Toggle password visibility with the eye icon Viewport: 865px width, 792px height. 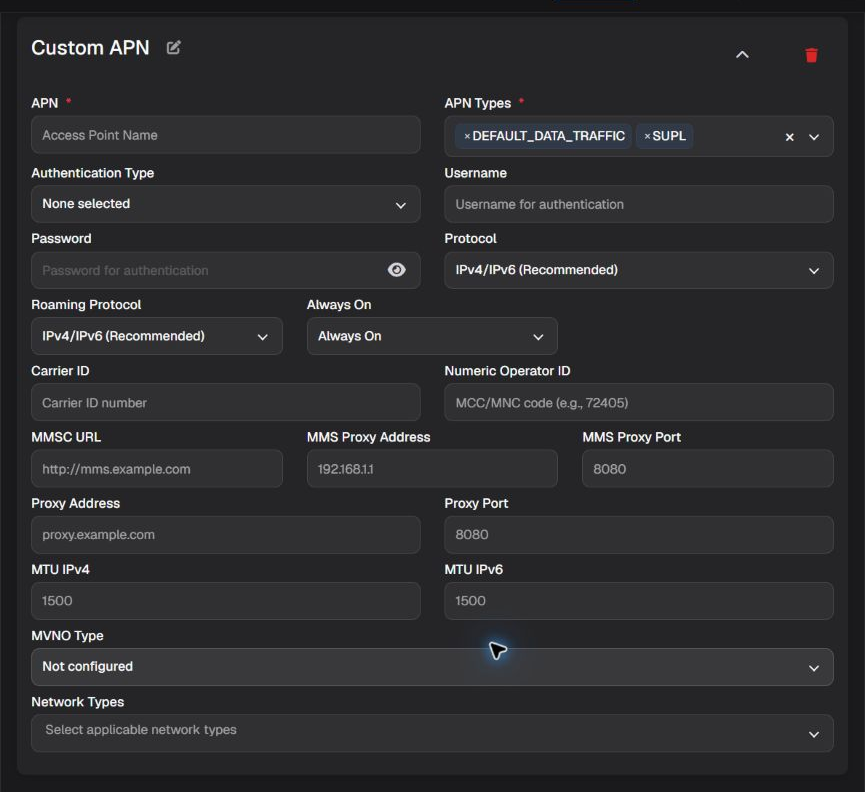click(x=396, y=270)
